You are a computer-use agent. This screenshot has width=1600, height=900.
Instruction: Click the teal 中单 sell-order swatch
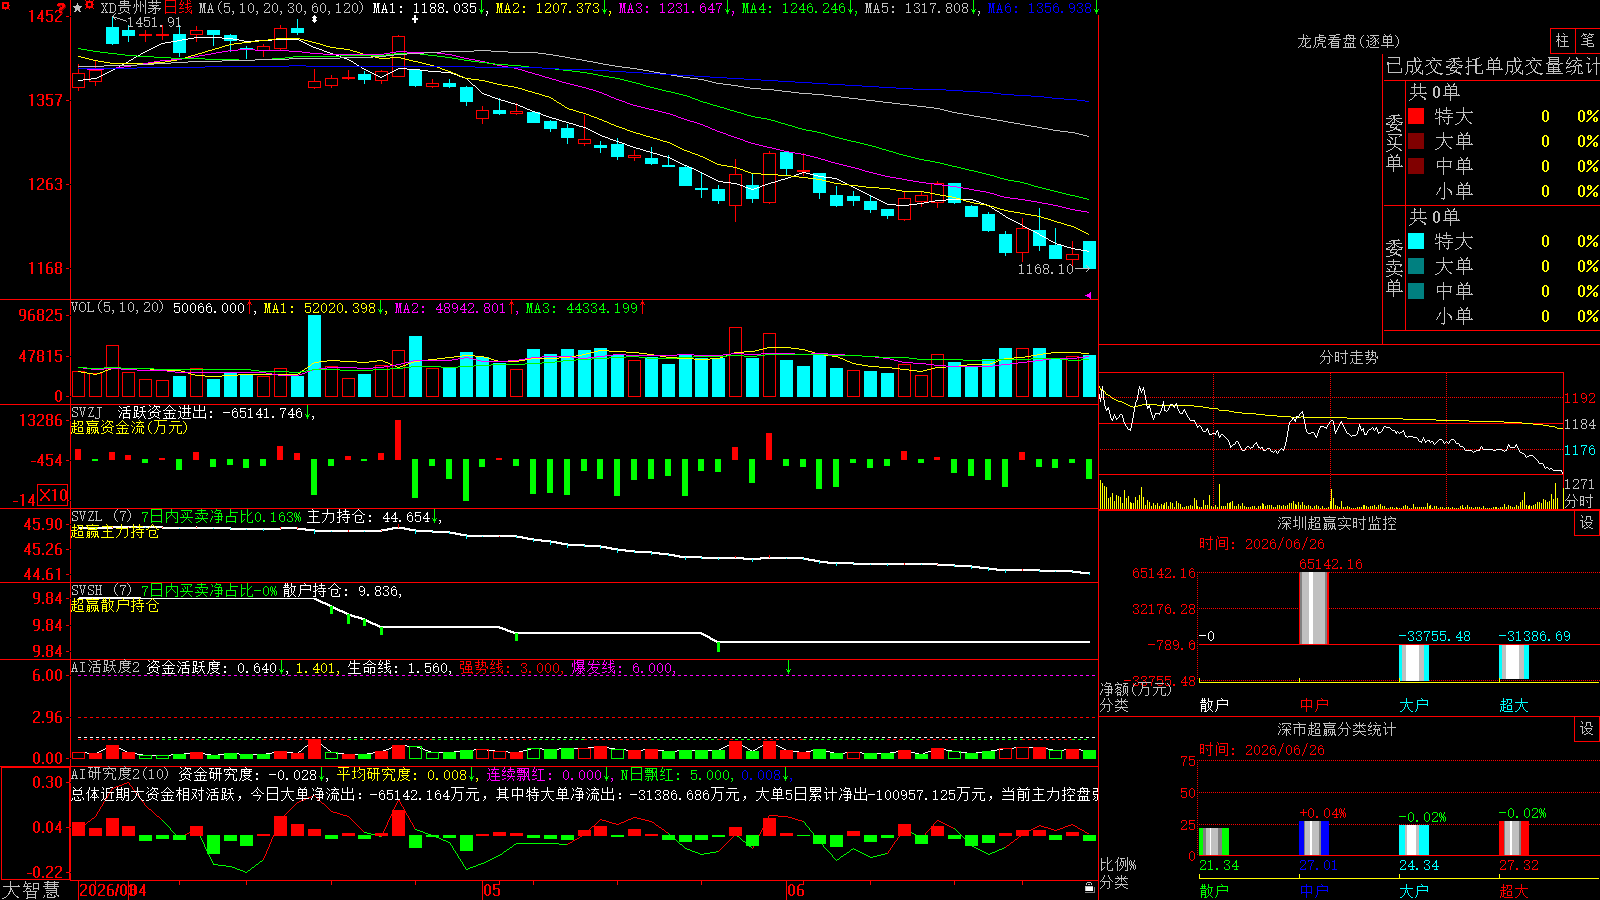(x=1416, y=290)
